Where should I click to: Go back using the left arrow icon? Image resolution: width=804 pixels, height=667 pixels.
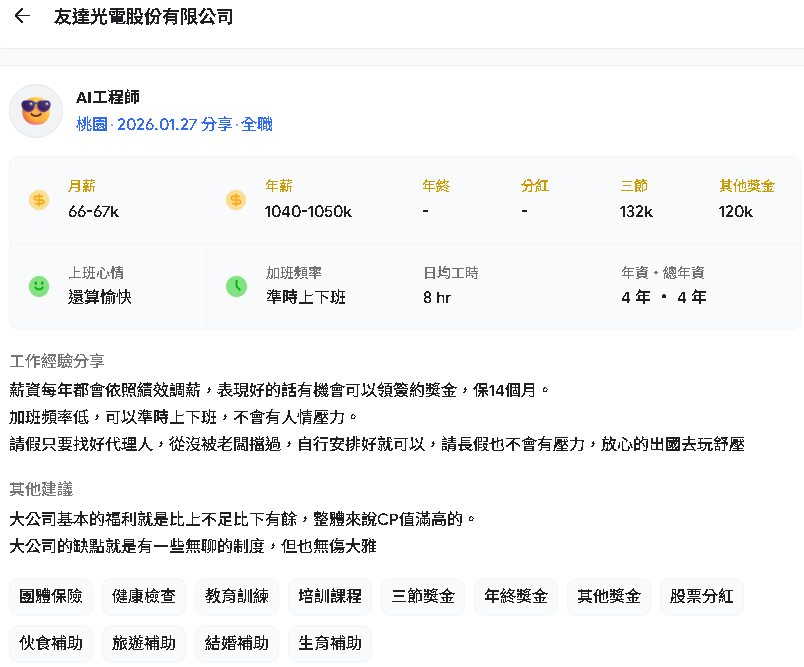click(22, 16)
